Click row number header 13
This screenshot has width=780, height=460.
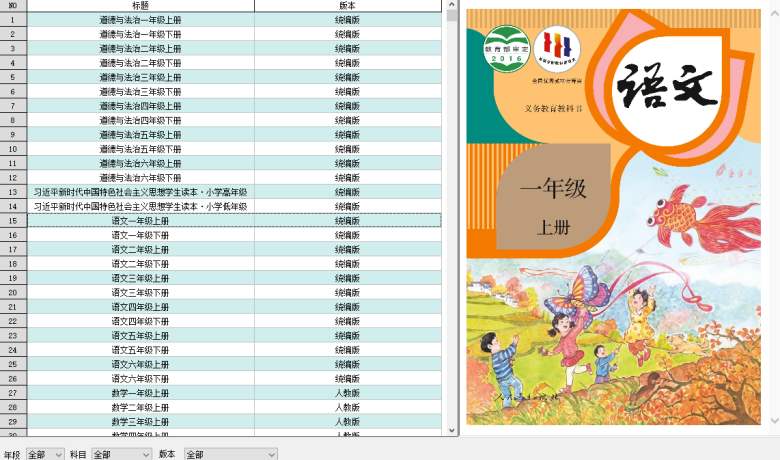(13, 192)
